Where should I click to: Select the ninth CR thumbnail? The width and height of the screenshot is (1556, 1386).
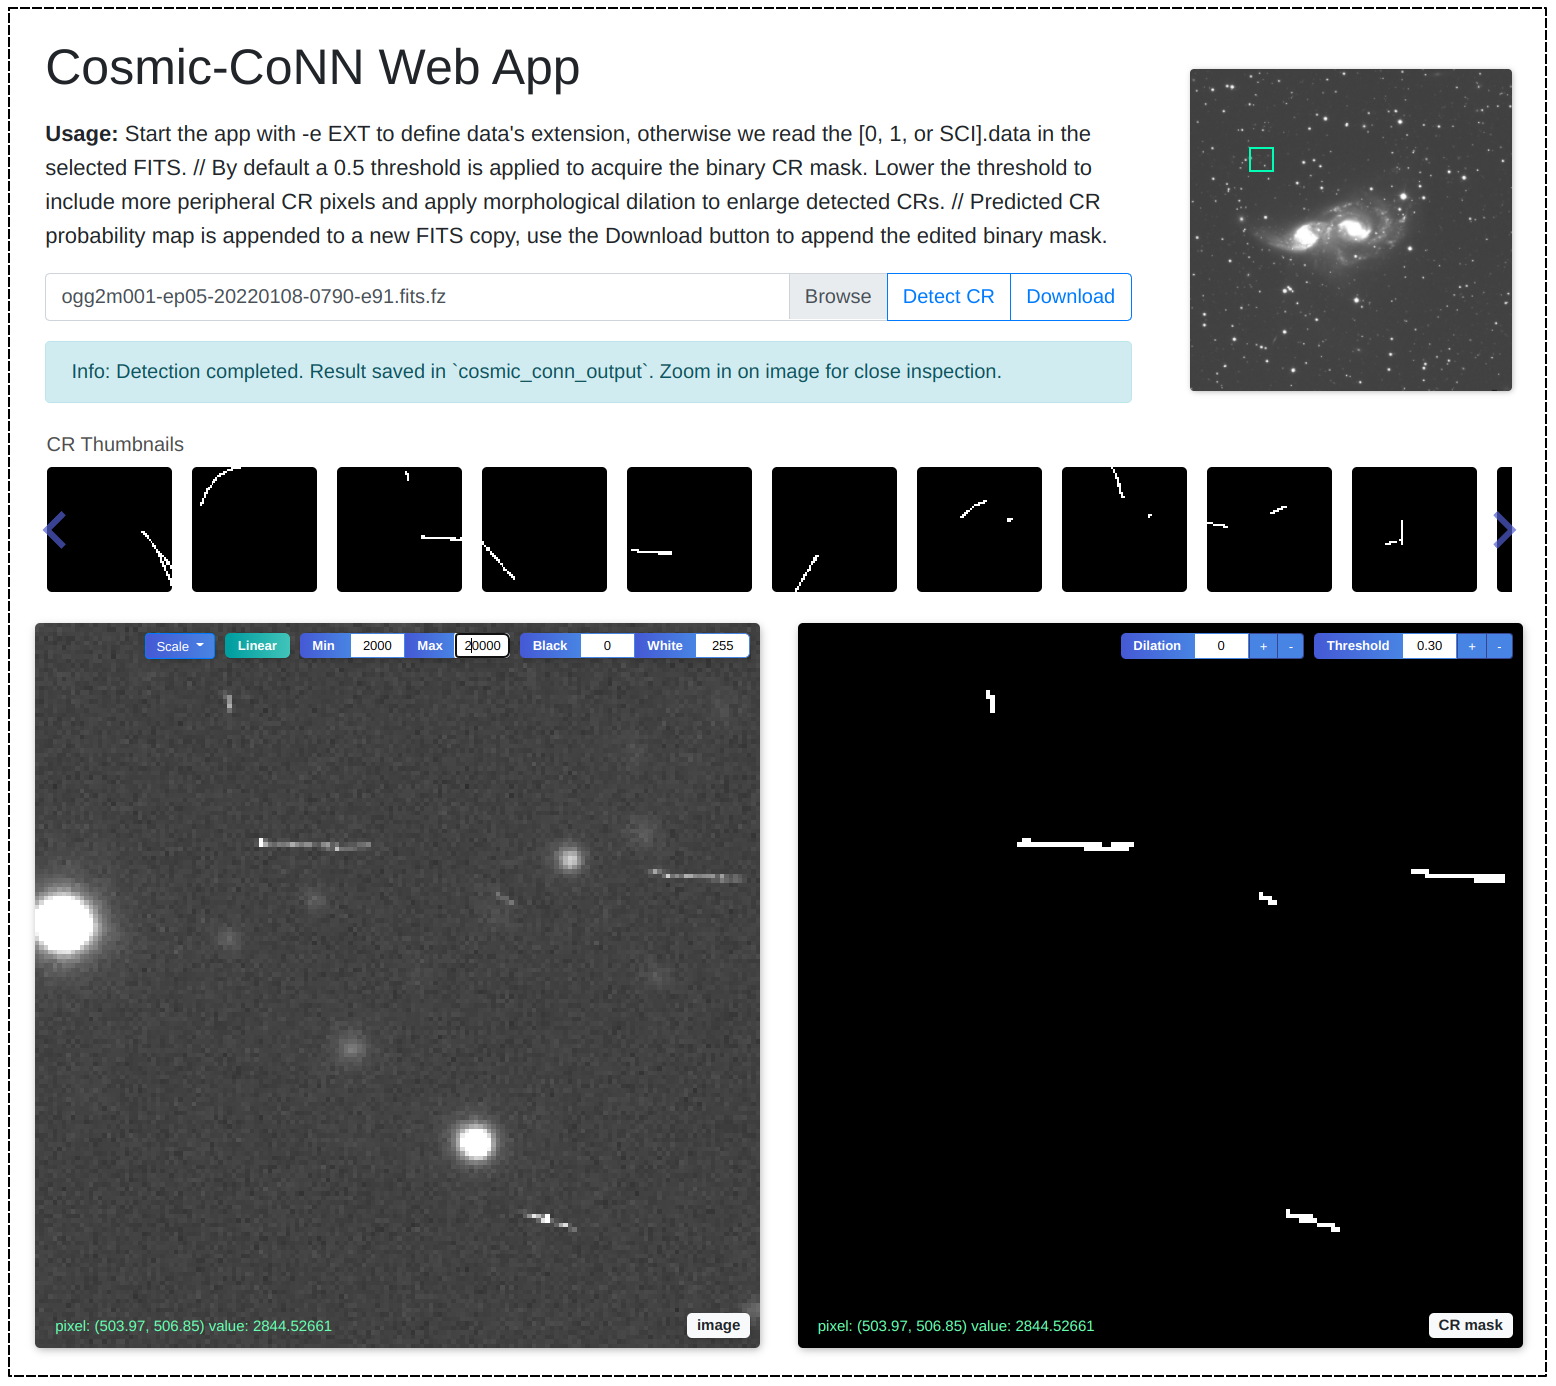coord(1269,529)
